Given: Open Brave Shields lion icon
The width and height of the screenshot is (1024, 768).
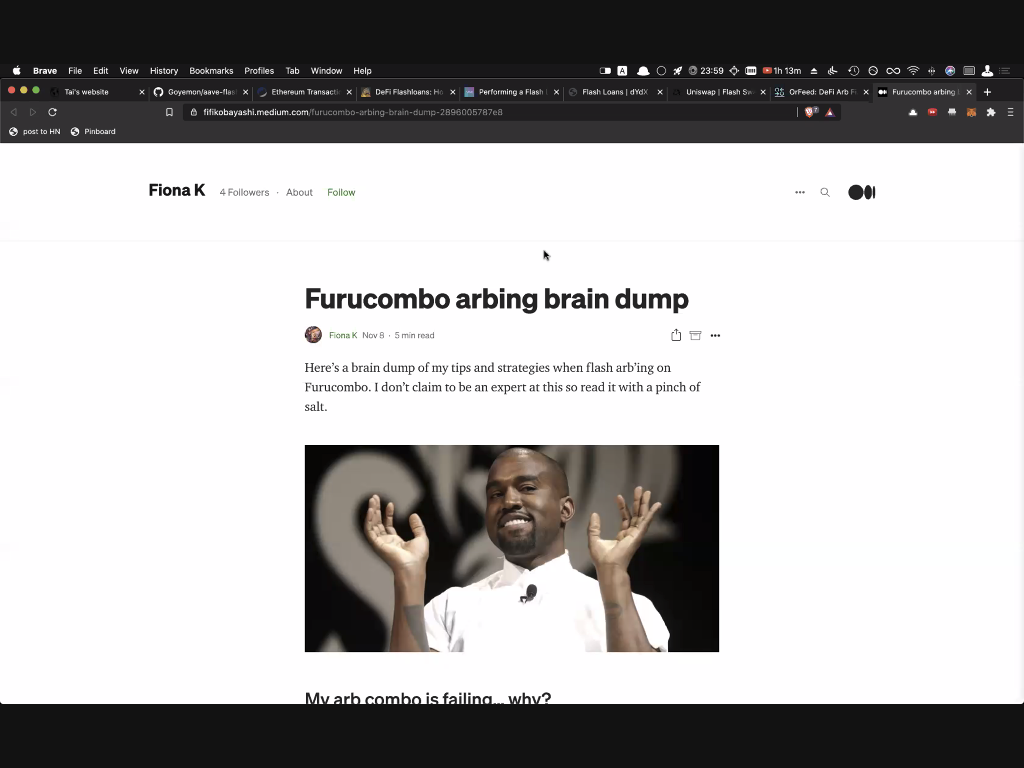Looking at the screenshot, I should [810, 112].
